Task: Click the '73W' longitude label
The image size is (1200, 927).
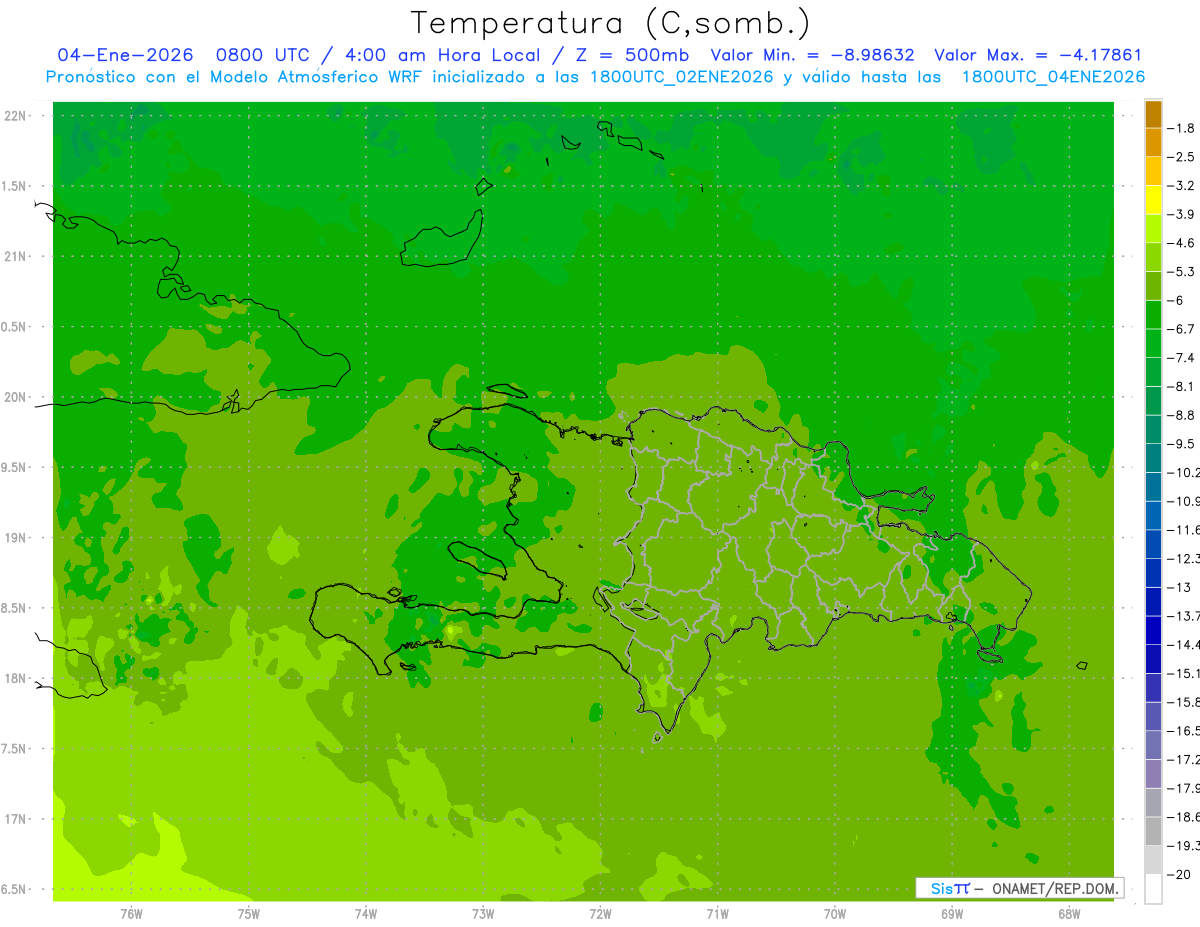Action: click(483, 914)
